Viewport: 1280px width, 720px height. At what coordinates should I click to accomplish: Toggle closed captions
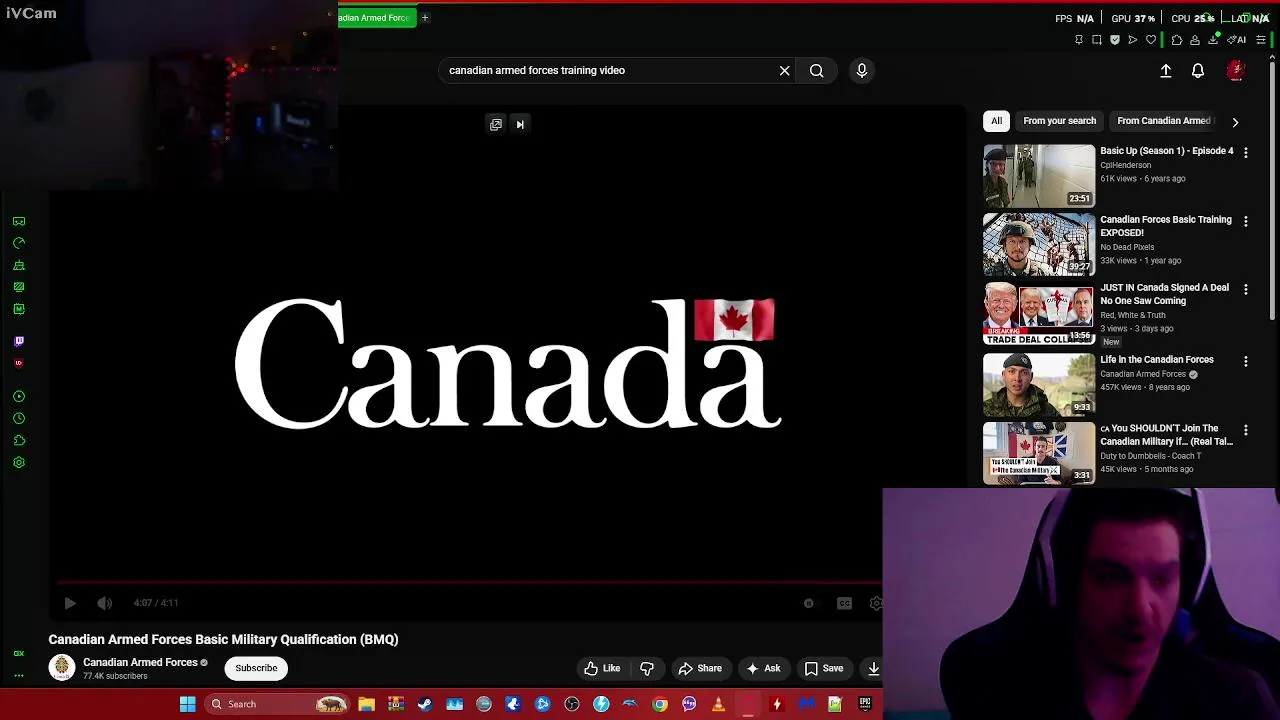point(845,603)
